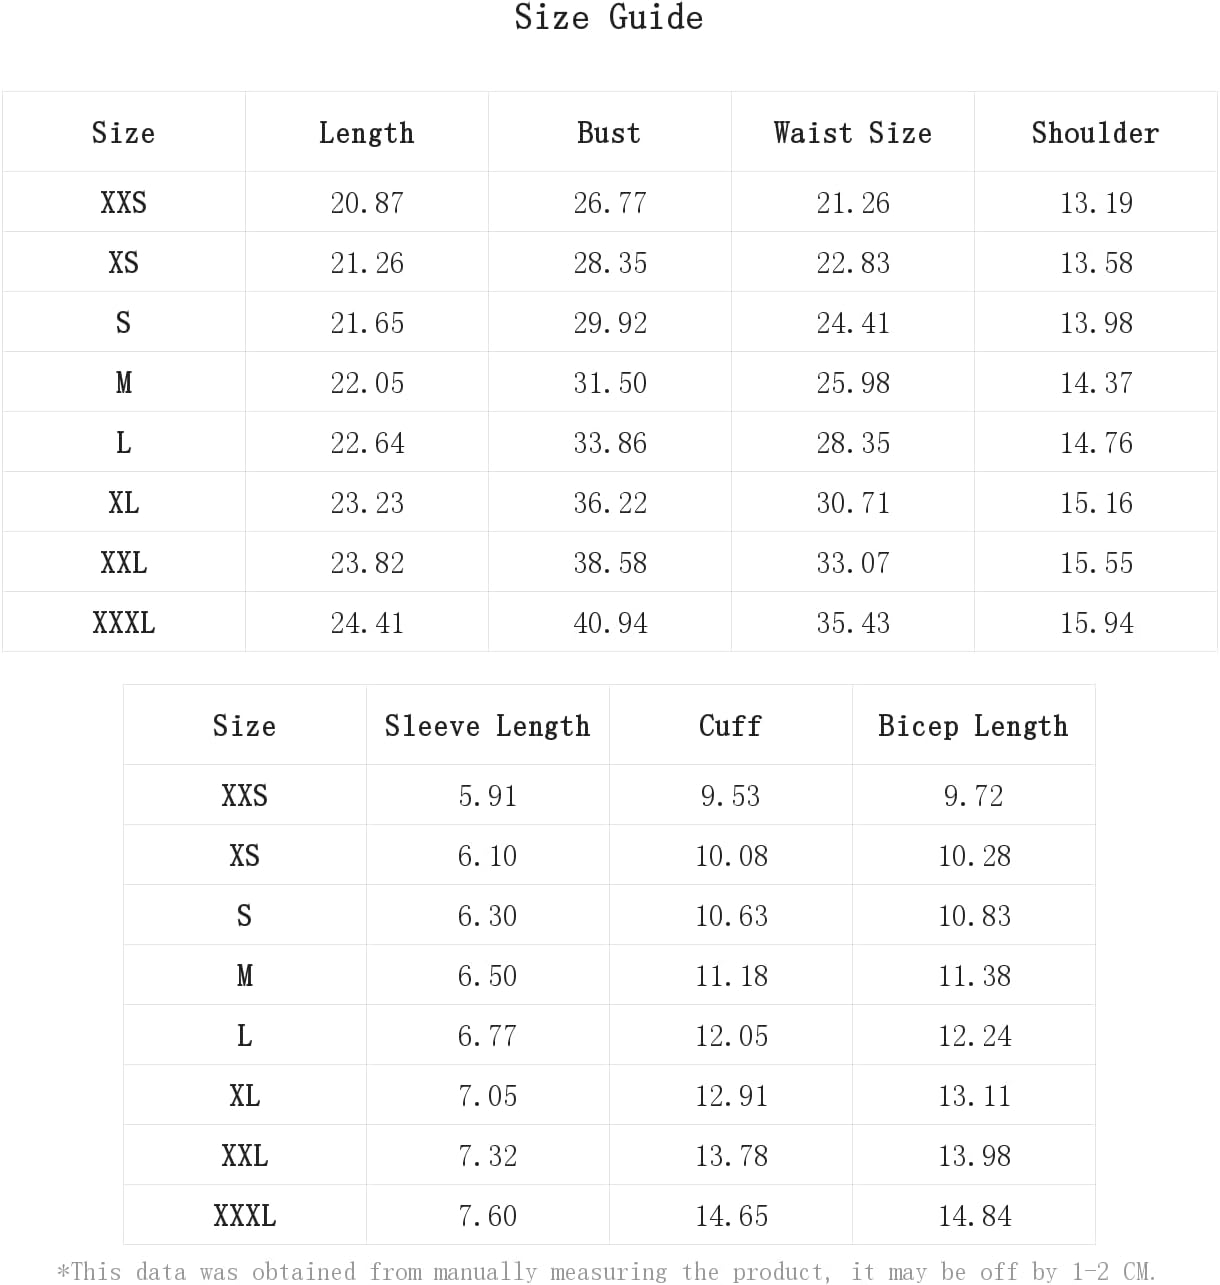
Task: Click the Sleeve Length column header
Action: coord(487,726)
